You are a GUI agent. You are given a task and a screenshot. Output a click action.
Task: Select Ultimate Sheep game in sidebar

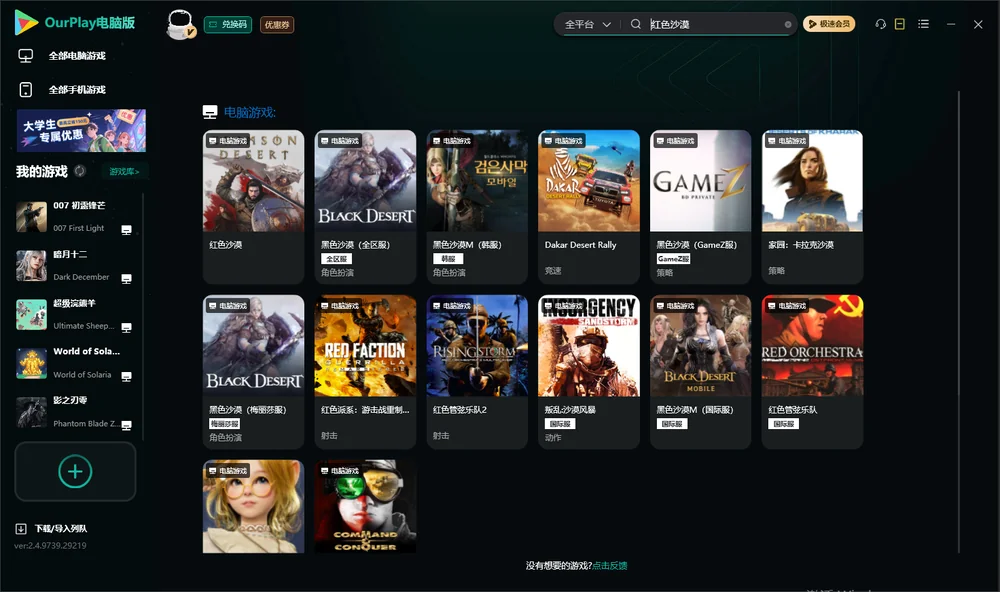coord(74,314)
